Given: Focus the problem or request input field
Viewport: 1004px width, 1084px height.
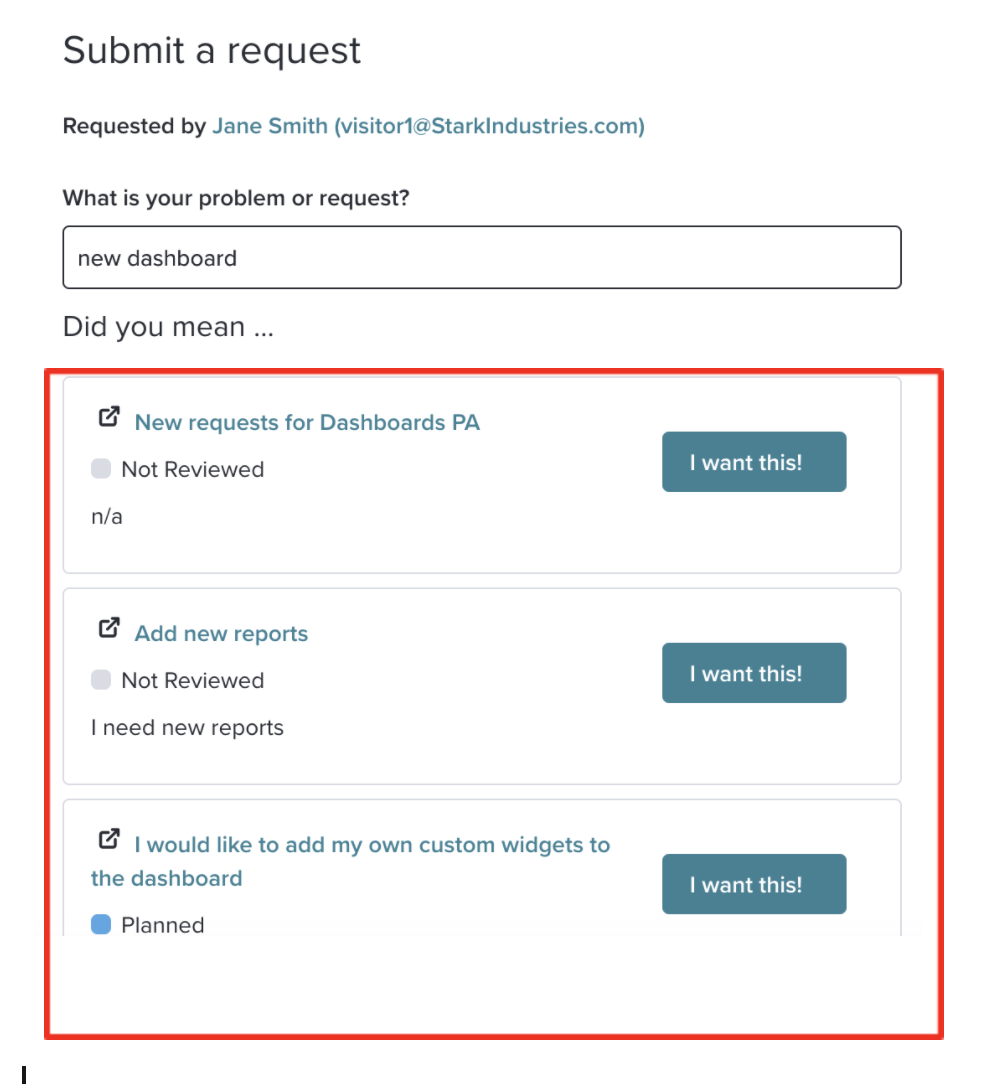Looking at the screenshot, I should click(x=482, y=257).
